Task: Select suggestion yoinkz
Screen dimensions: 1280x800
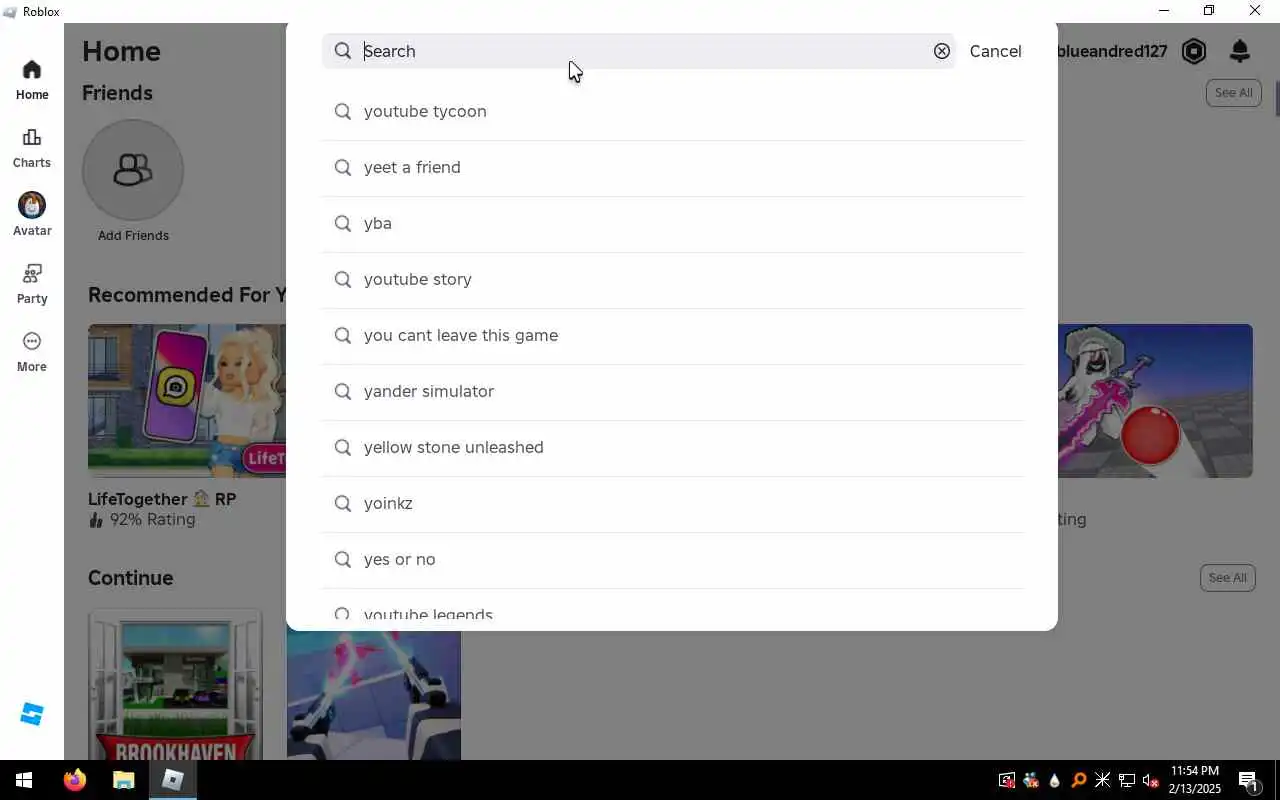Action: click(672, 503)
